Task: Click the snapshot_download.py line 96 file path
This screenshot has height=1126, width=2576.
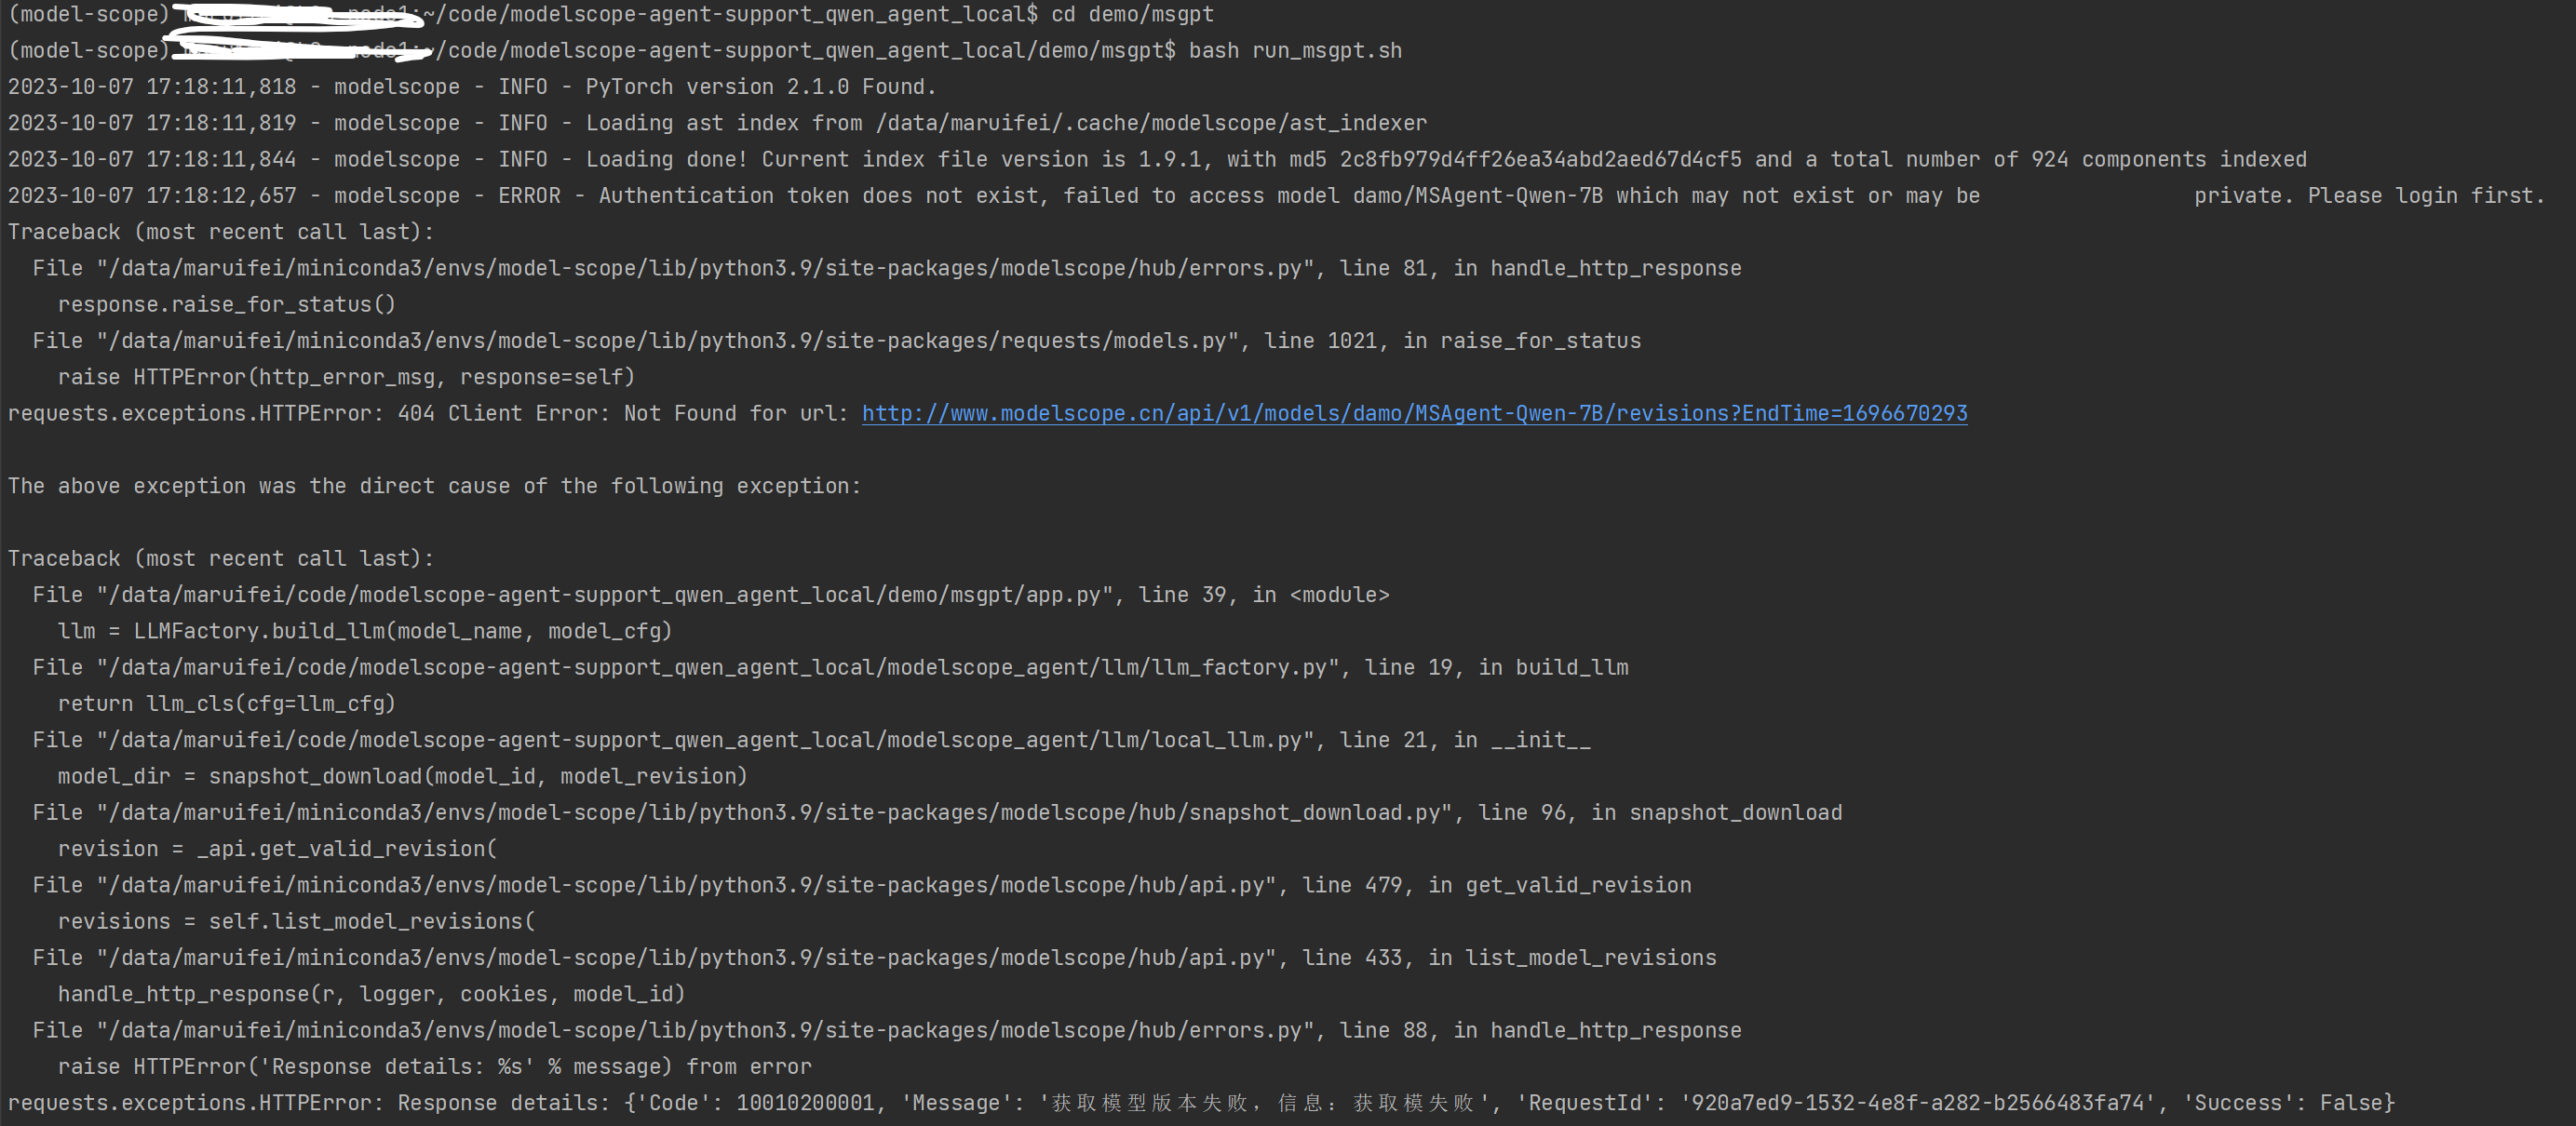Action: pos(773,812)
